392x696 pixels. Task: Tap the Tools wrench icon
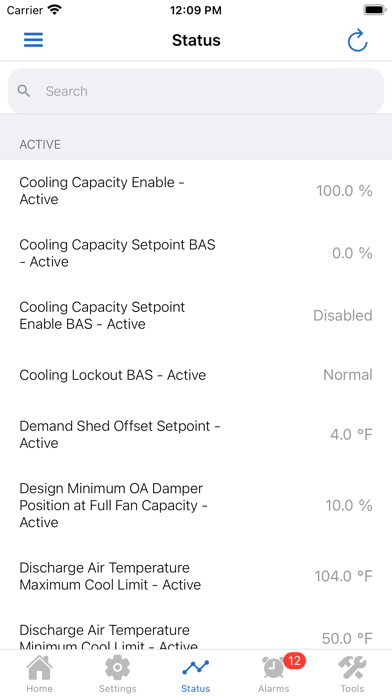point(352,668)
